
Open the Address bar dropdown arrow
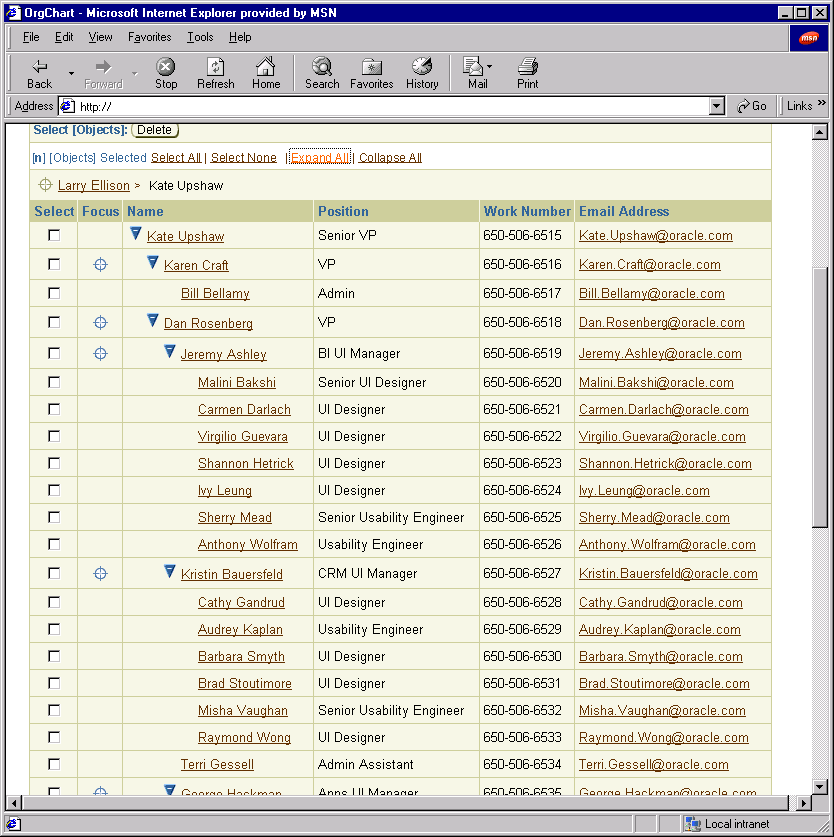[716, 106]
